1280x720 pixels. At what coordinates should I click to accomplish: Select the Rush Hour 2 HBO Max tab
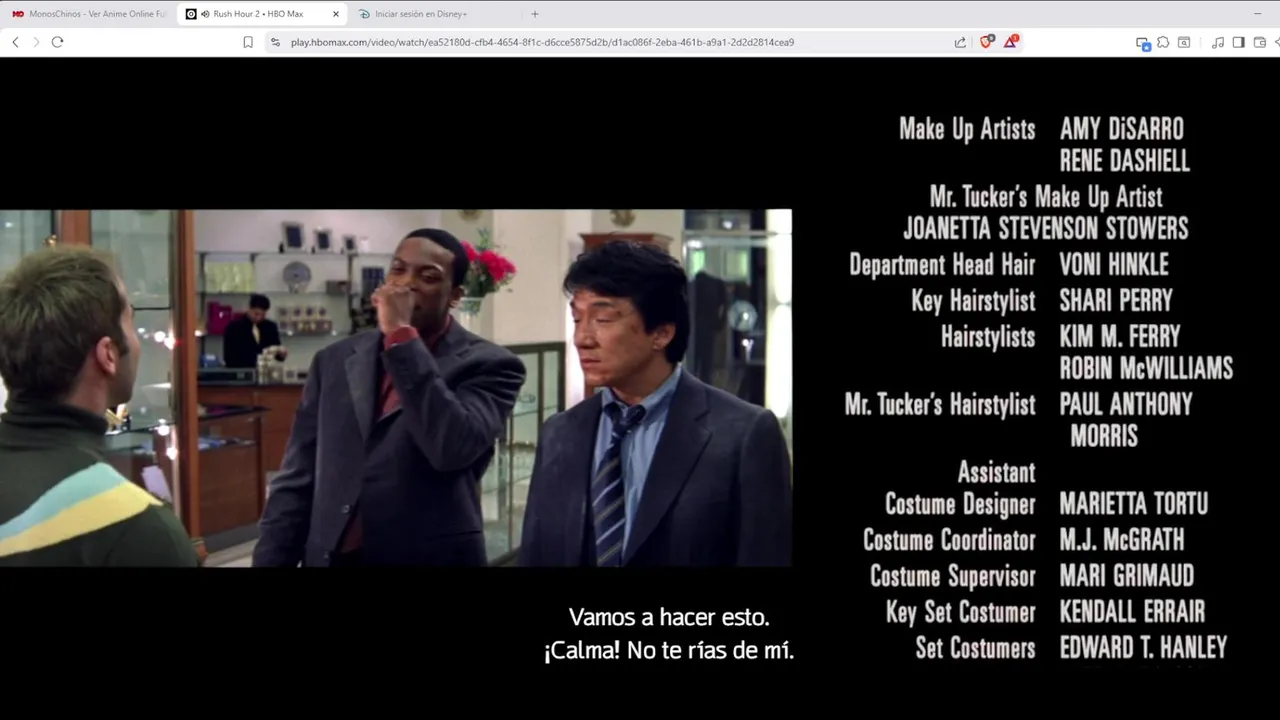click(262, 14)
